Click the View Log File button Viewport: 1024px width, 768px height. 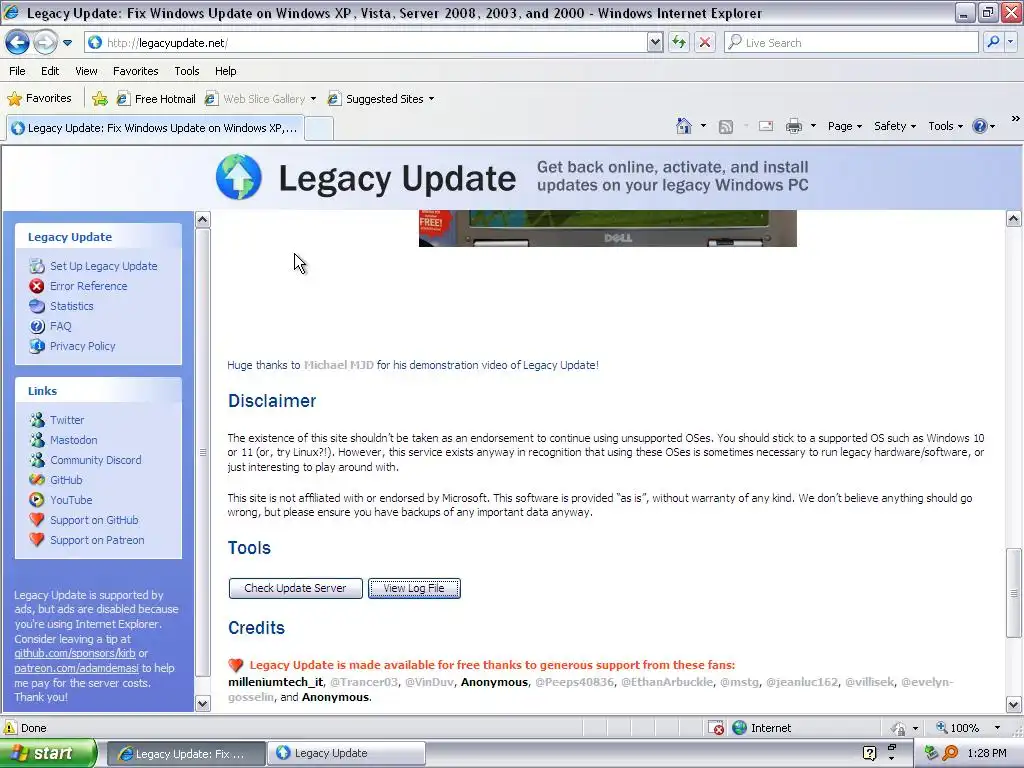[414, 588]
